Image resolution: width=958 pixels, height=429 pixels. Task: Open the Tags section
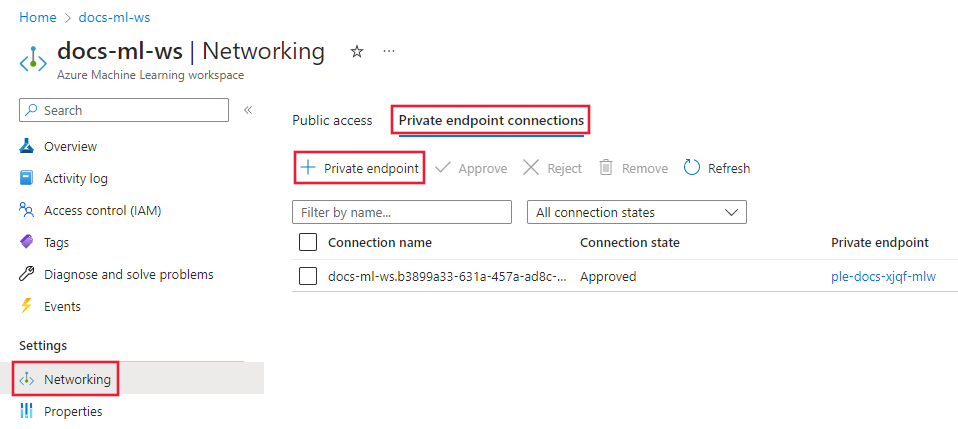pos(57,242)
